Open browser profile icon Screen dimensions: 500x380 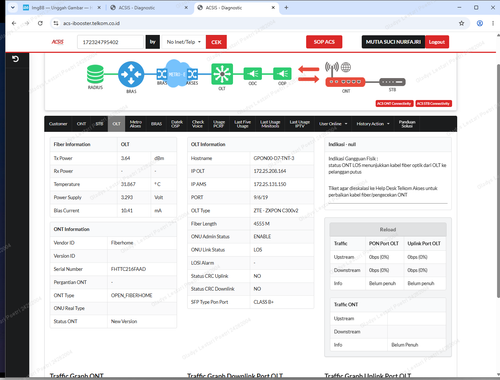480,23
